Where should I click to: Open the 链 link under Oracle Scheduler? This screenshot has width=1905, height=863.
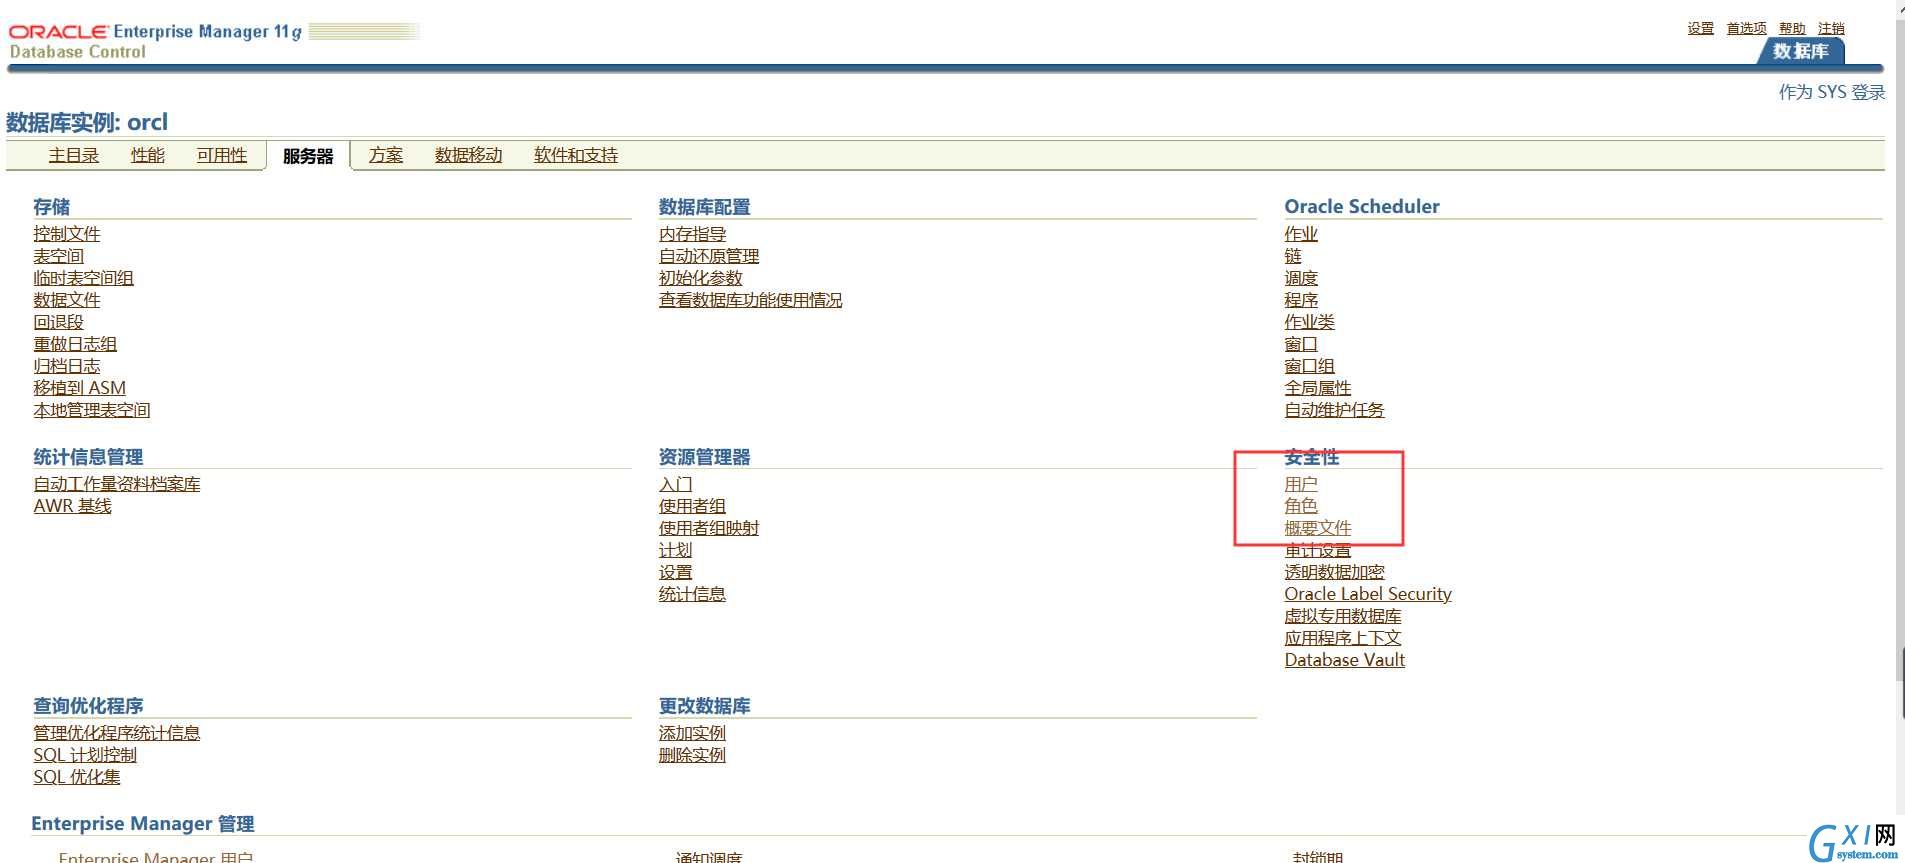coord(1293,255)
